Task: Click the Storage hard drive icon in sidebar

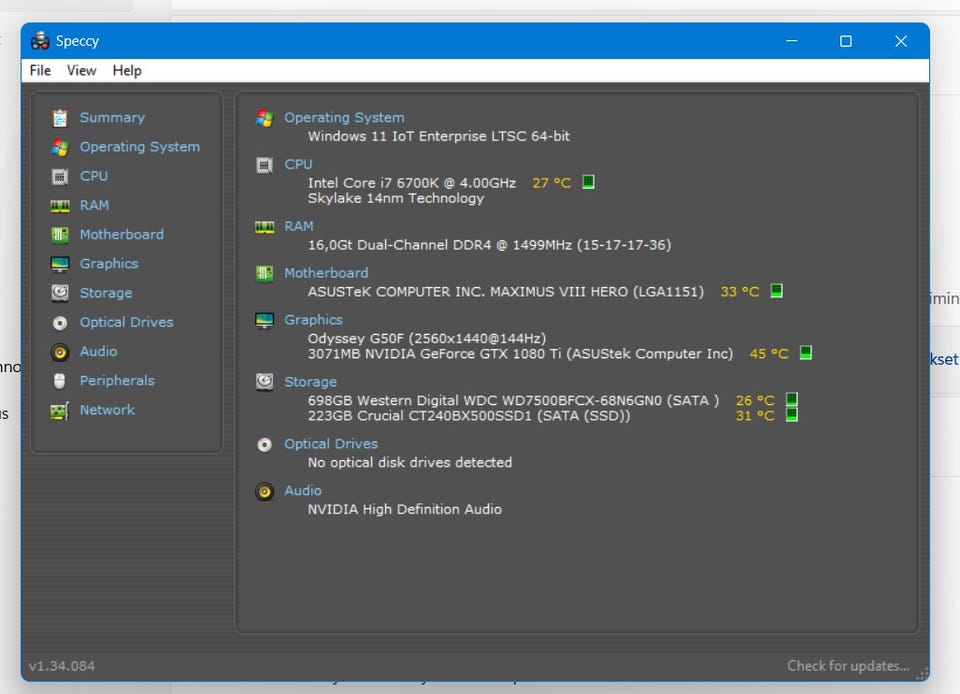Action: [59, 293]
